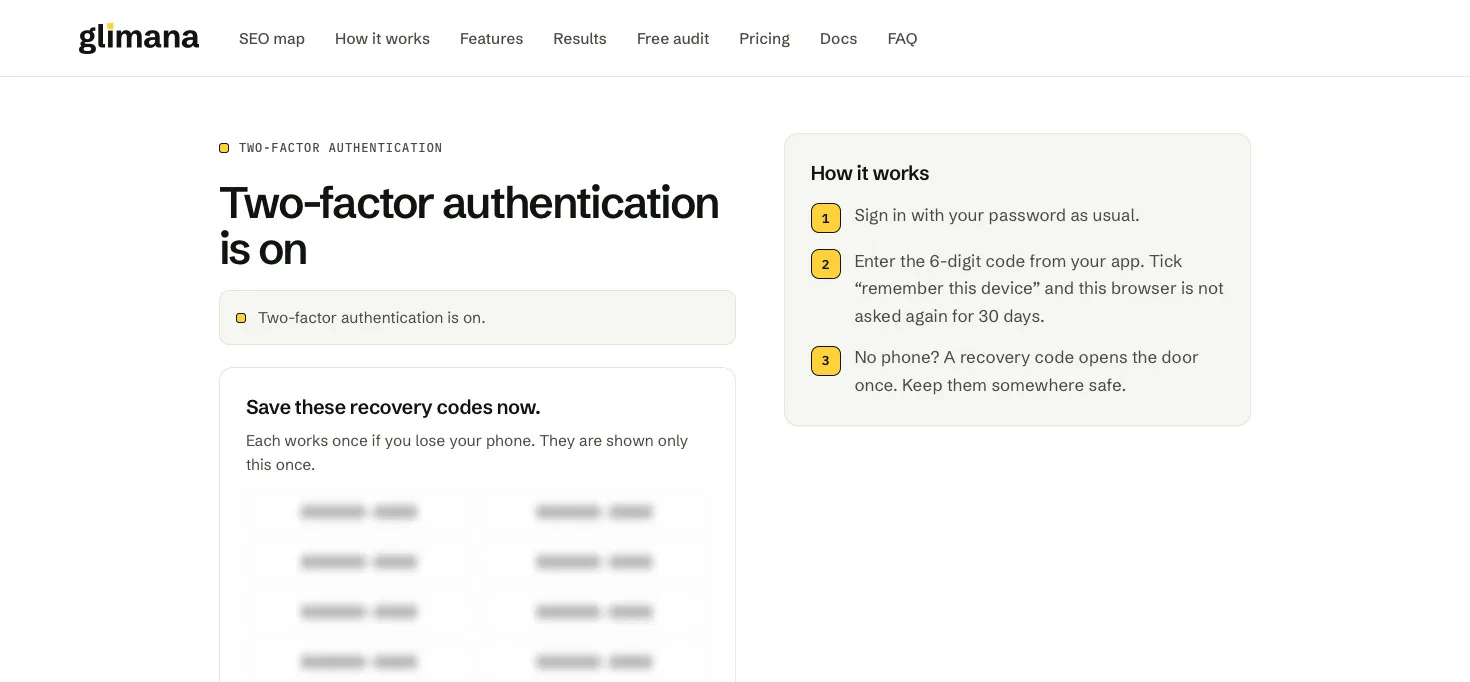Open the SEO map nav item
The width and height of the screenshot is (1470, 682).
[272, 39]
